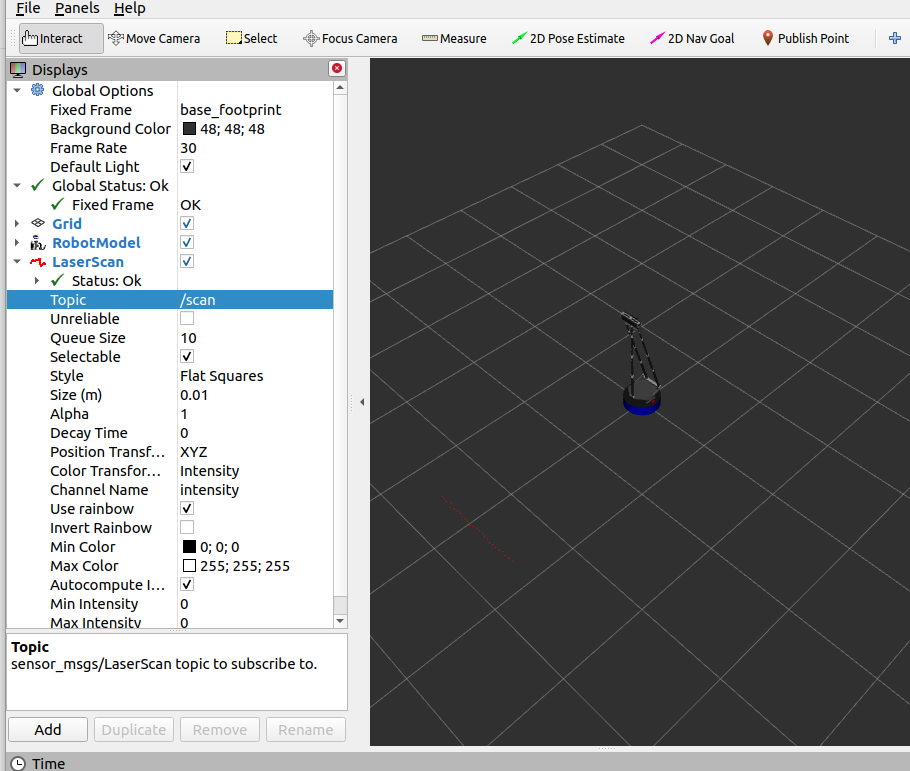
Task: Collapse the LaserScan display properties
Action: coord(17,261)
